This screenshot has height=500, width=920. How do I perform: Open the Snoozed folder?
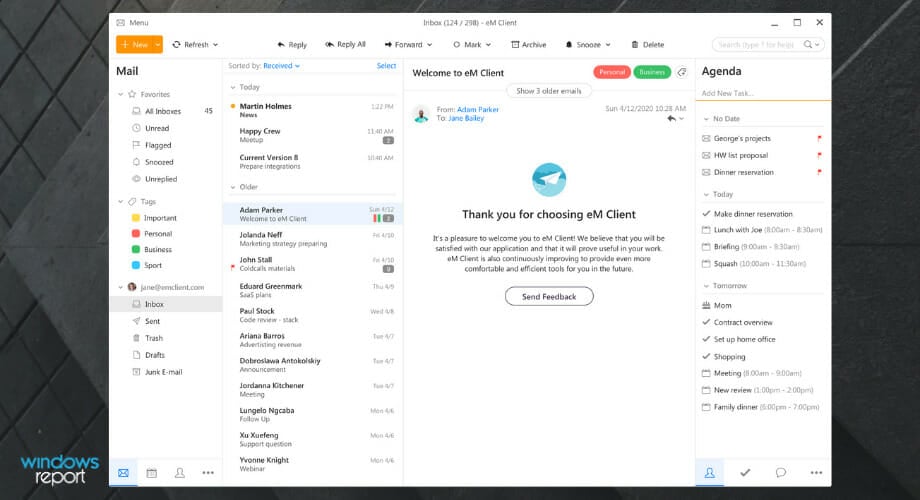pyautogui.click(x=159, y=162)
